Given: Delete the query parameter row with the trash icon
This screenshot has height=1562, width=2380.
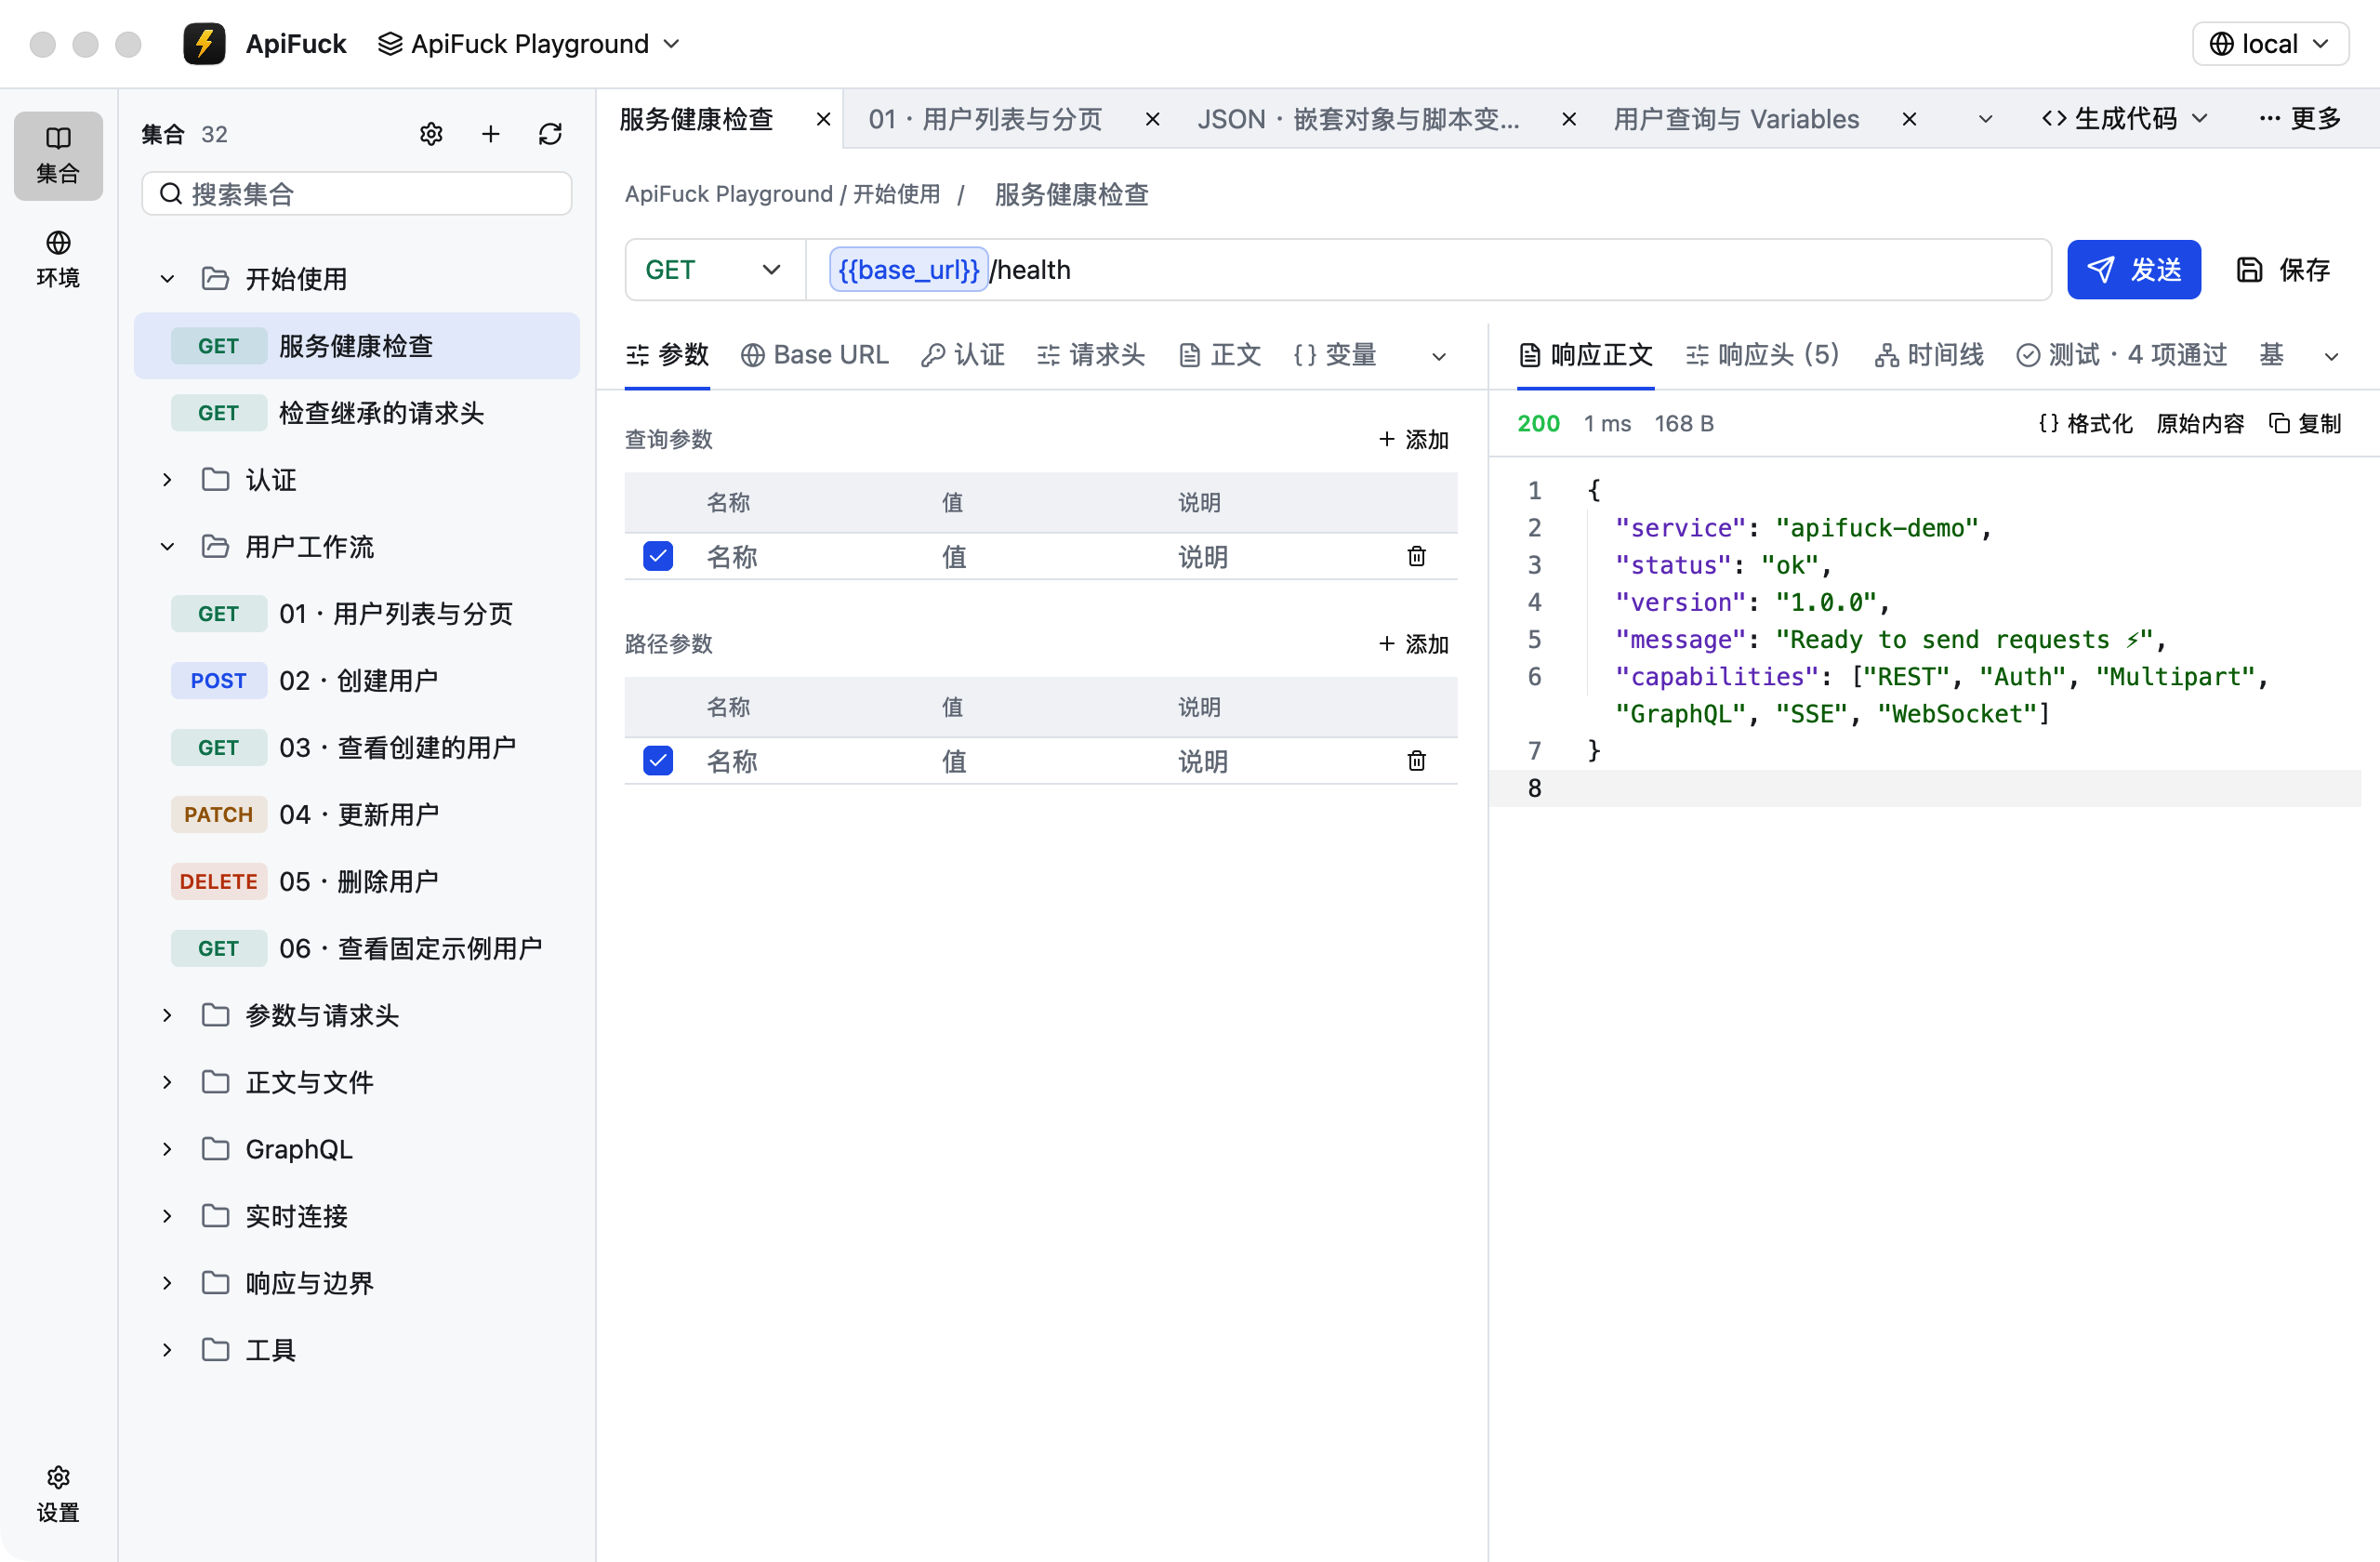Looking at the screenshot, I should (1417, 556).
